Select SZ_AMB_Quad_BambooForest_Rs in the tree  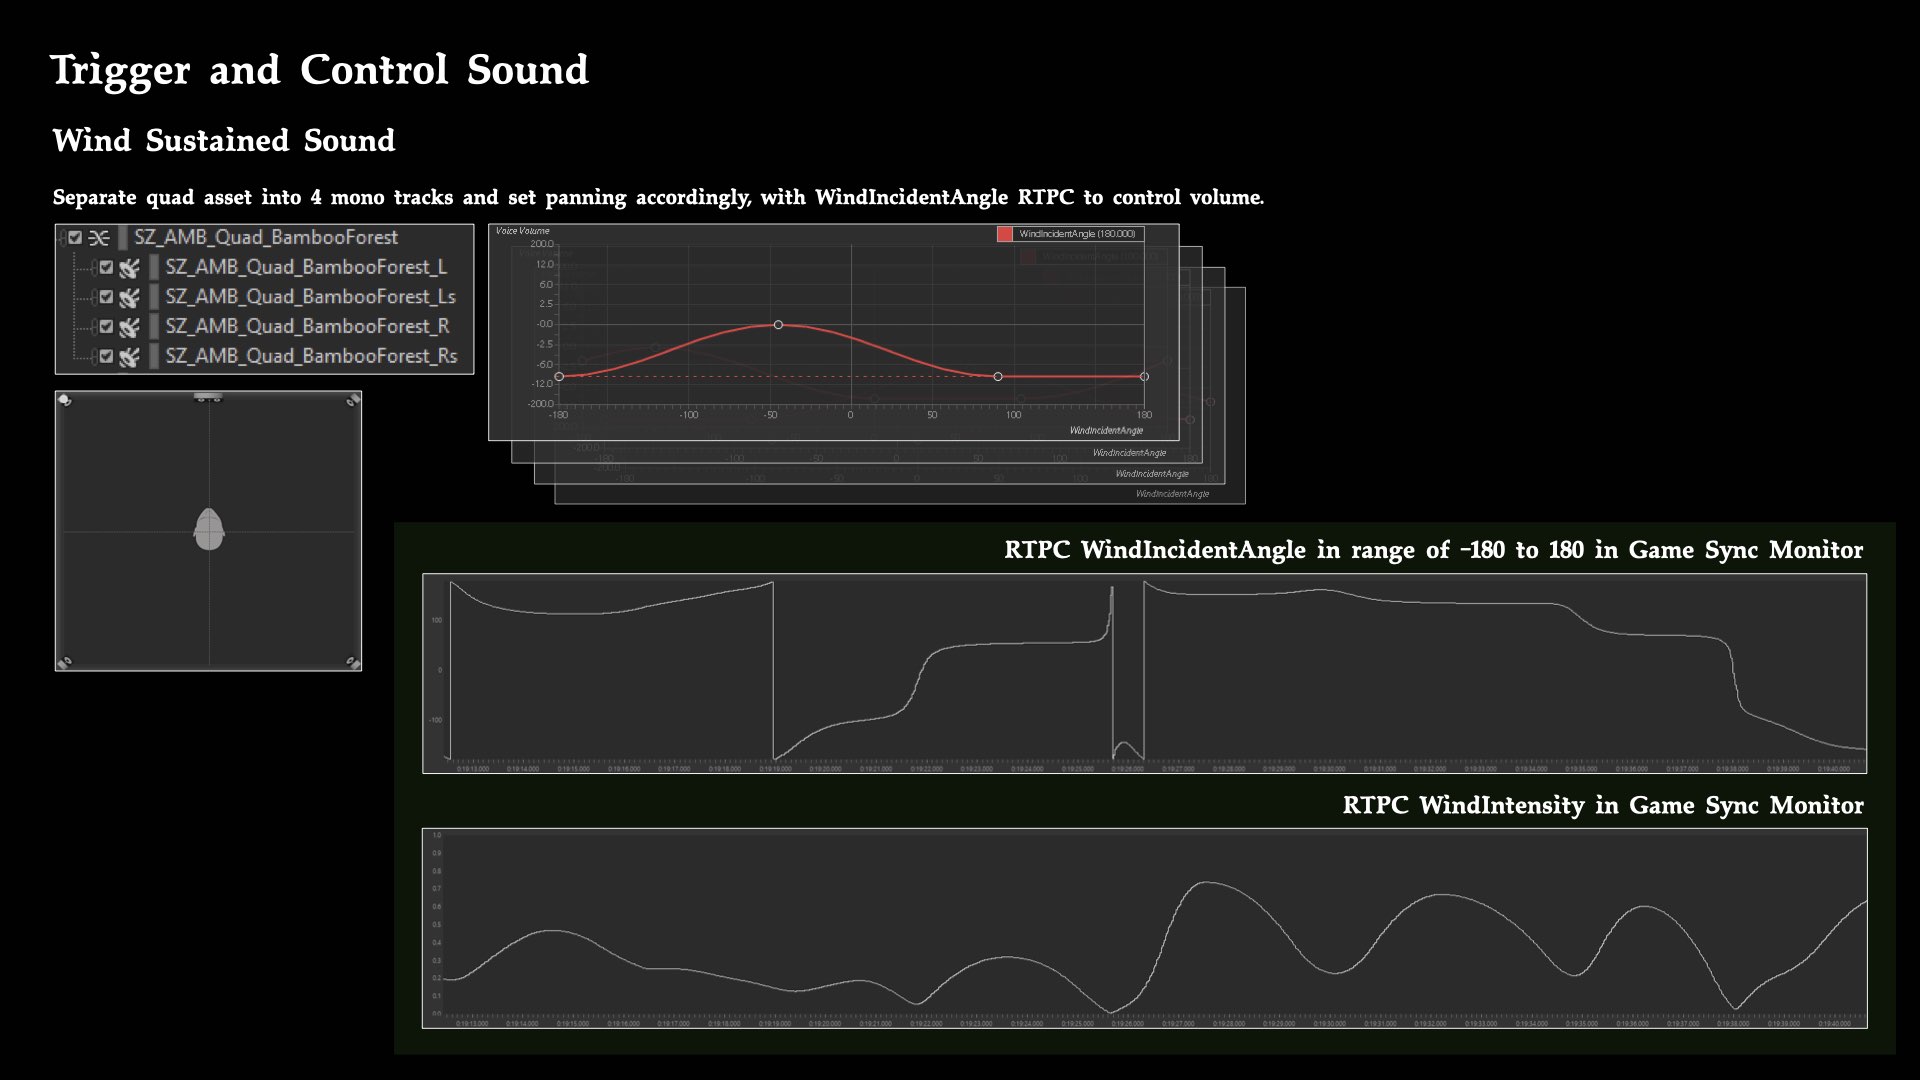(x=264, y=357)
